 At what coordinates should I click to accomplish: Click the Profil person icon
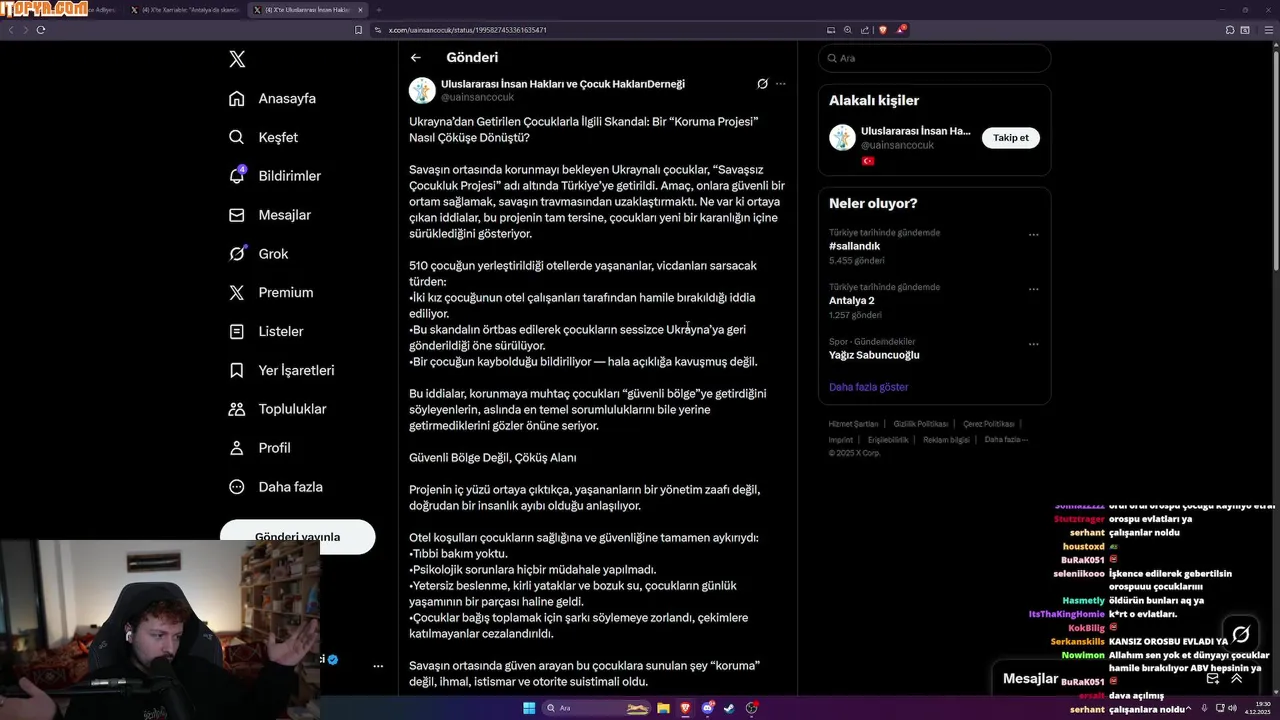(237, 448)
